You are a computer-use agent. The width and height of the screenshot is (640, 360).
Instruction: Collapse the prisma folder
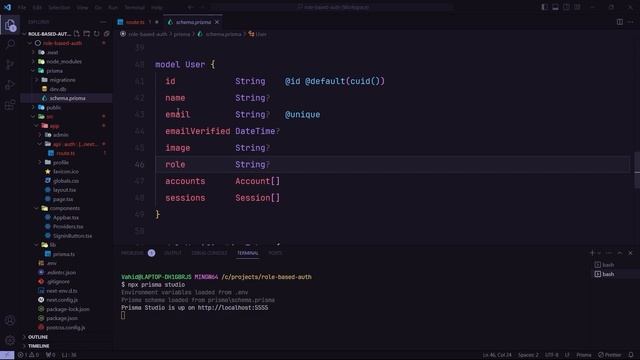(54, 71)
